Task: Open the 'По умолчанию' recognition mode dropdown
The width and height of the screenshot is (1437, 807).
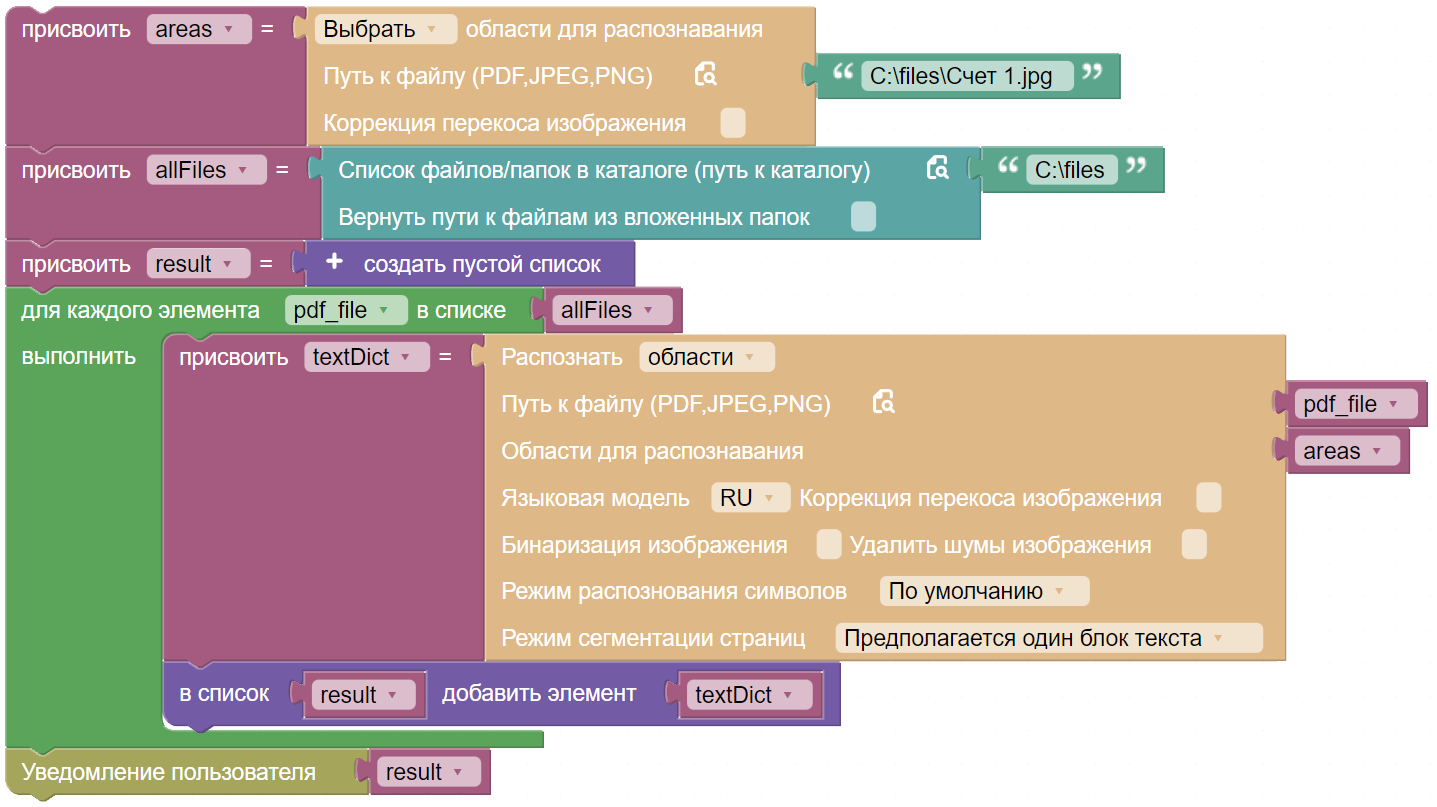Action: [984, 591]
